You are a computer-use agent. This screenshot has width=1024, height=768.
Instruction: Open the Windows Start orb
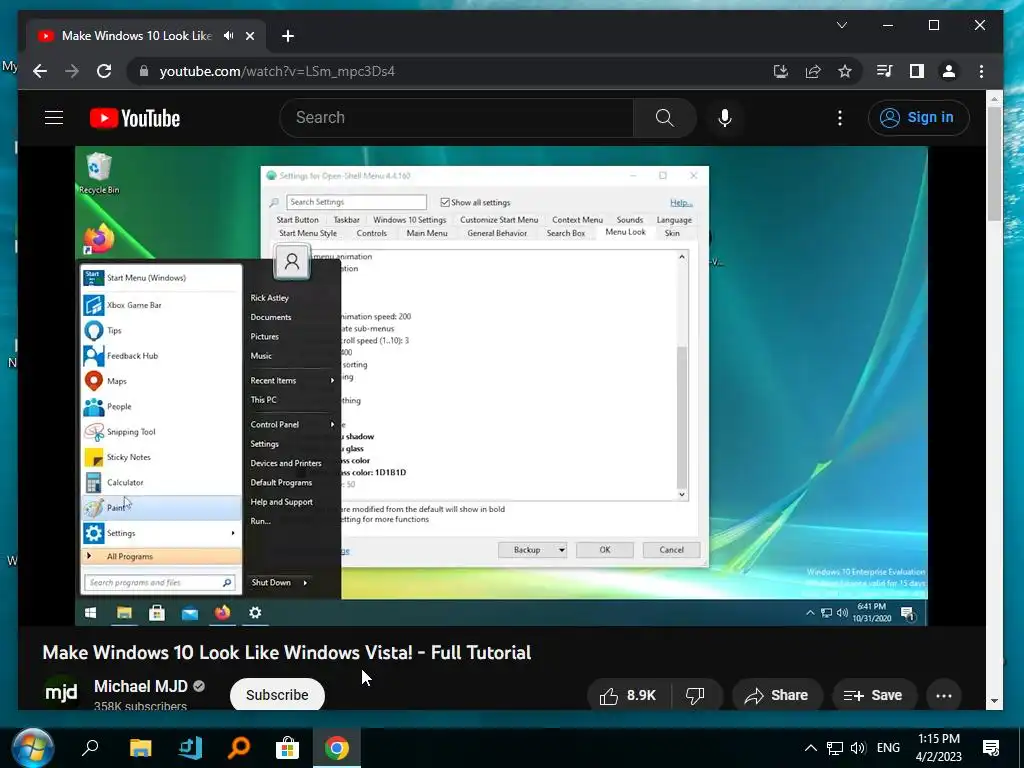click(x=33, y=748)
